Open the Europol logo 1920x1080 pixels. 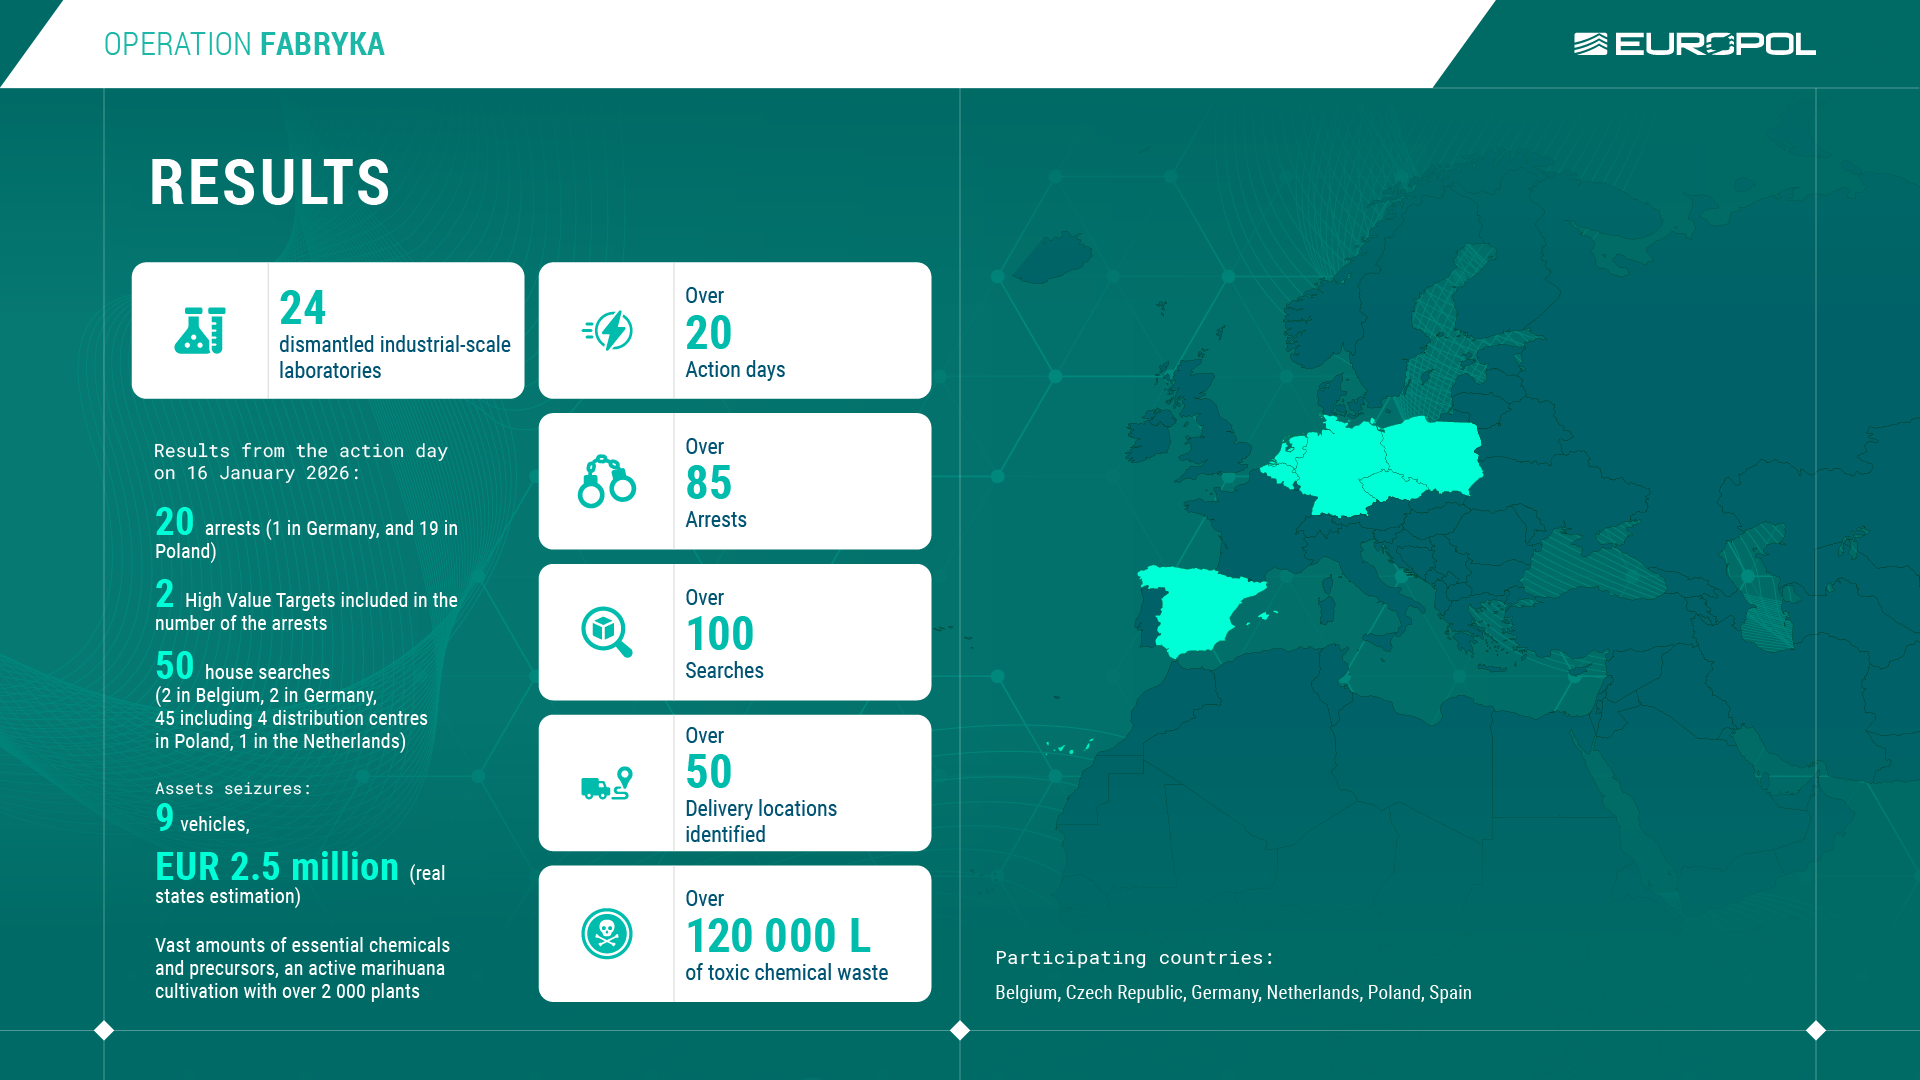(1693, 44)
